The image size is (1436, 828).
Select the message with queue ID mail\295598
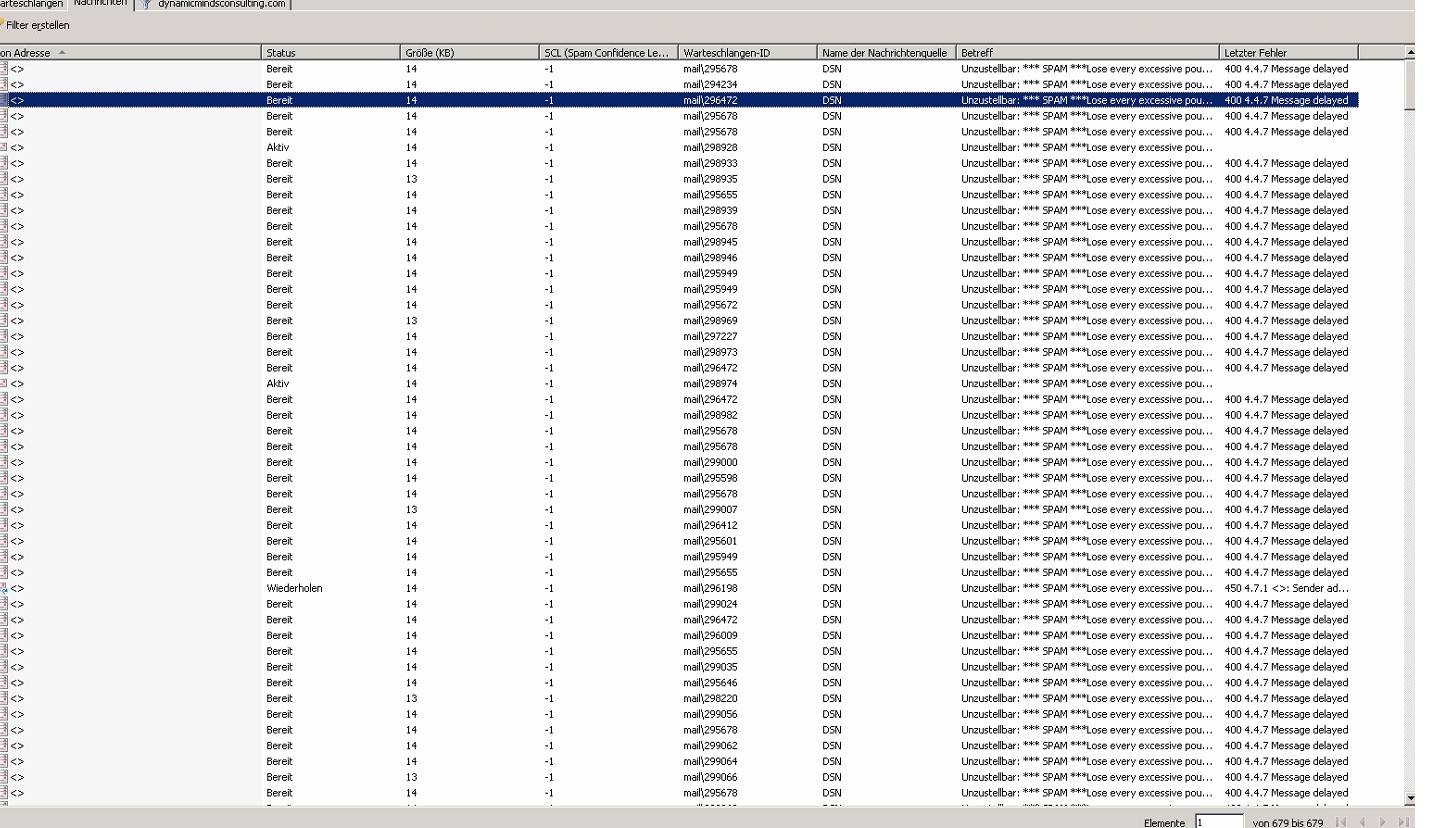pyautogui.click(x=680, y=478)
